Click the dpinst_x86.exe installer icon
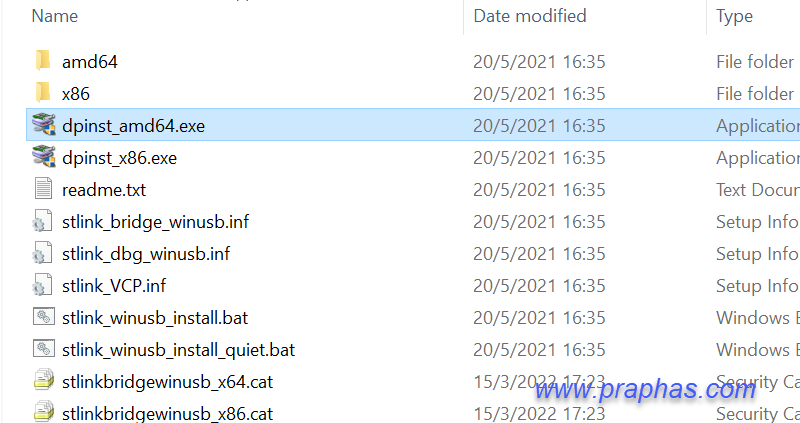The image size is (800, 423). (44, 157)
